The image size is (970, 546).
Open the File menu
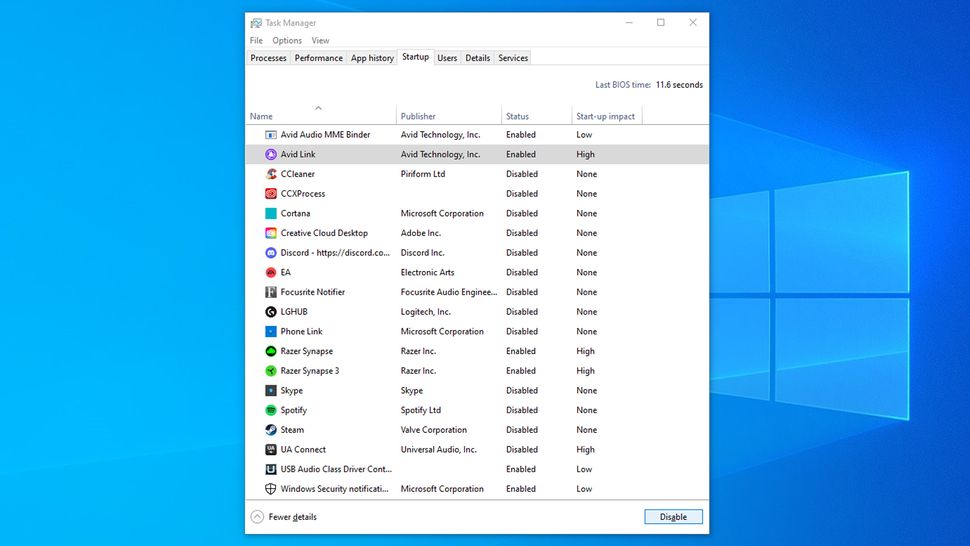click(256, 40)
